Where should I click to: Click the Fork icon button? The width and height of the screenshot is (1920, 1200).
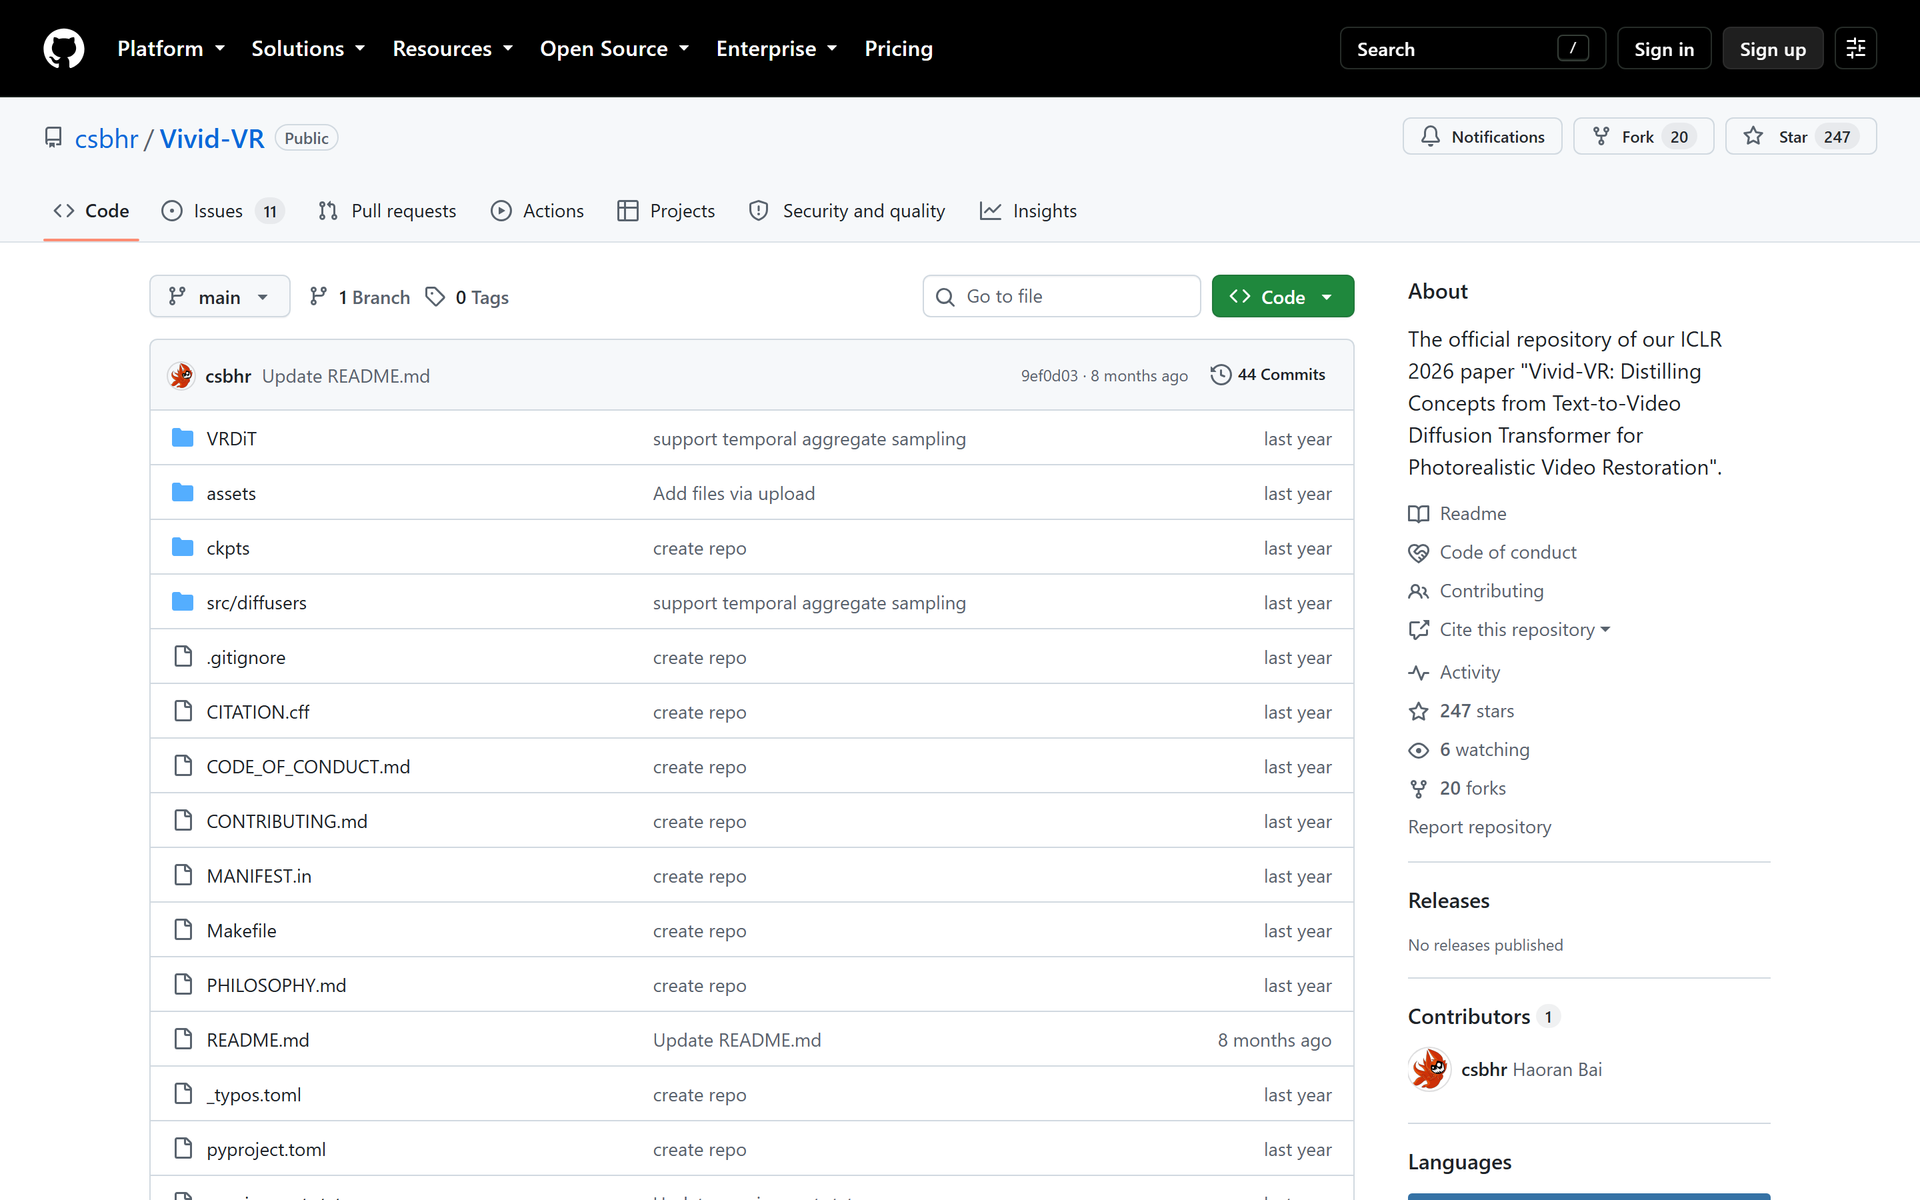pyautogui.click(x=1643, y=136)
